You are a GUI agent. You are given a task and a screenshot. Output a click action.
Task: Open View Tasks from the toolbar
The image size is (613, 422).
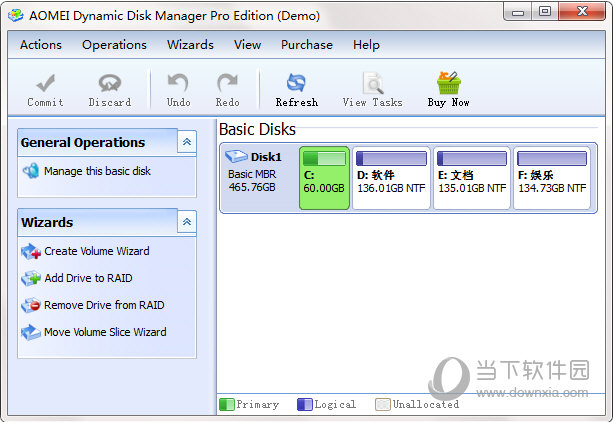[x=373, y=90]
